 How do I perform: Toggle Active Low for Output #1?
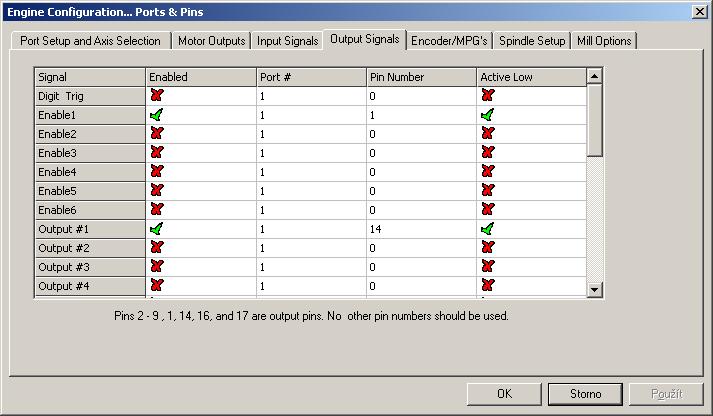click(x=487, y=229)
